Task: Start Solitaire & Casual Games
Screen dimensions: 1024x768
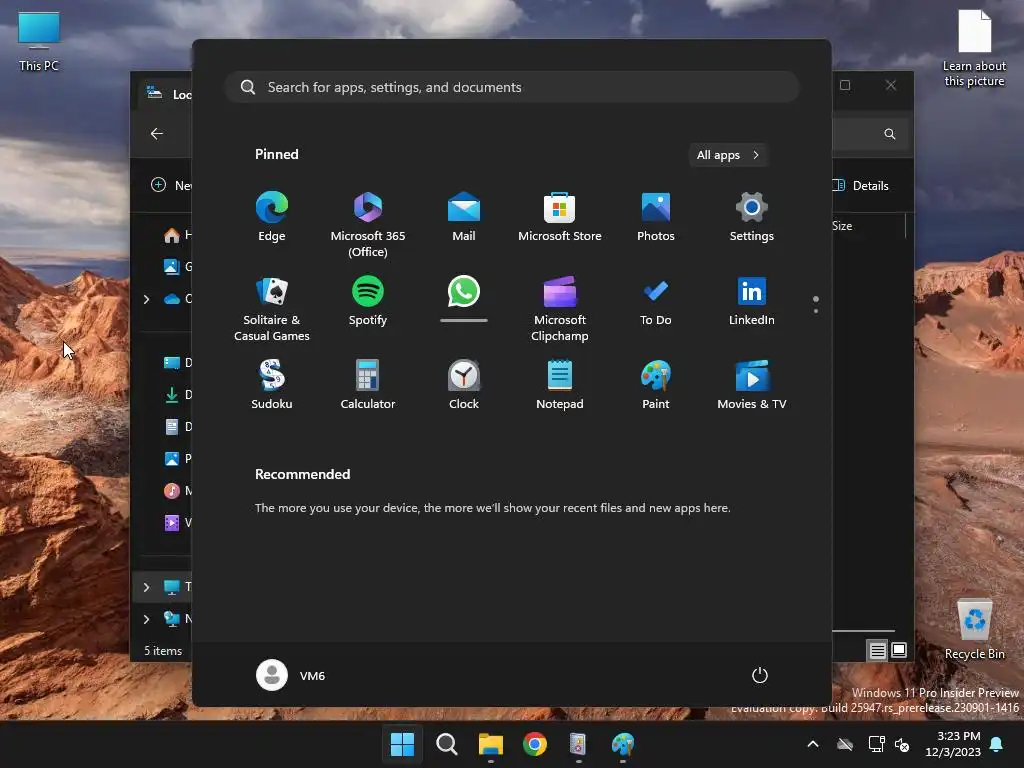Action: click(272, 310)
